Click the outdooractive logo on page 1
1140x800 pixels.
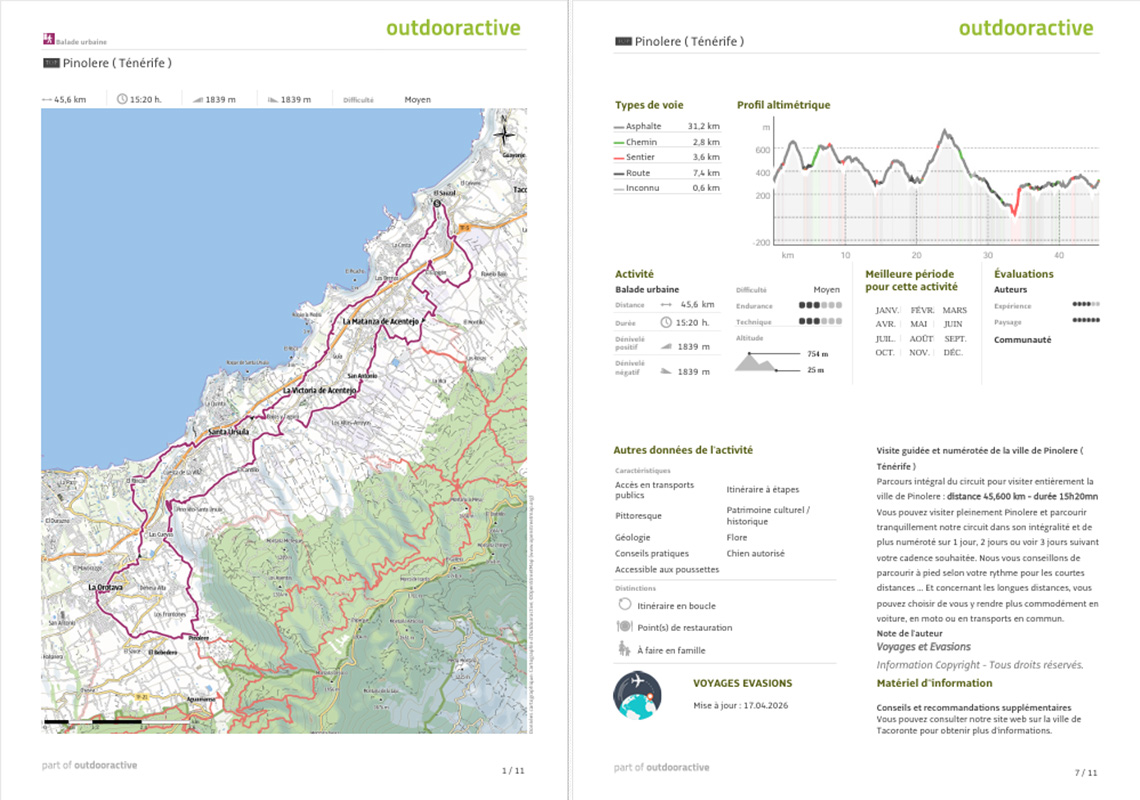453,28
